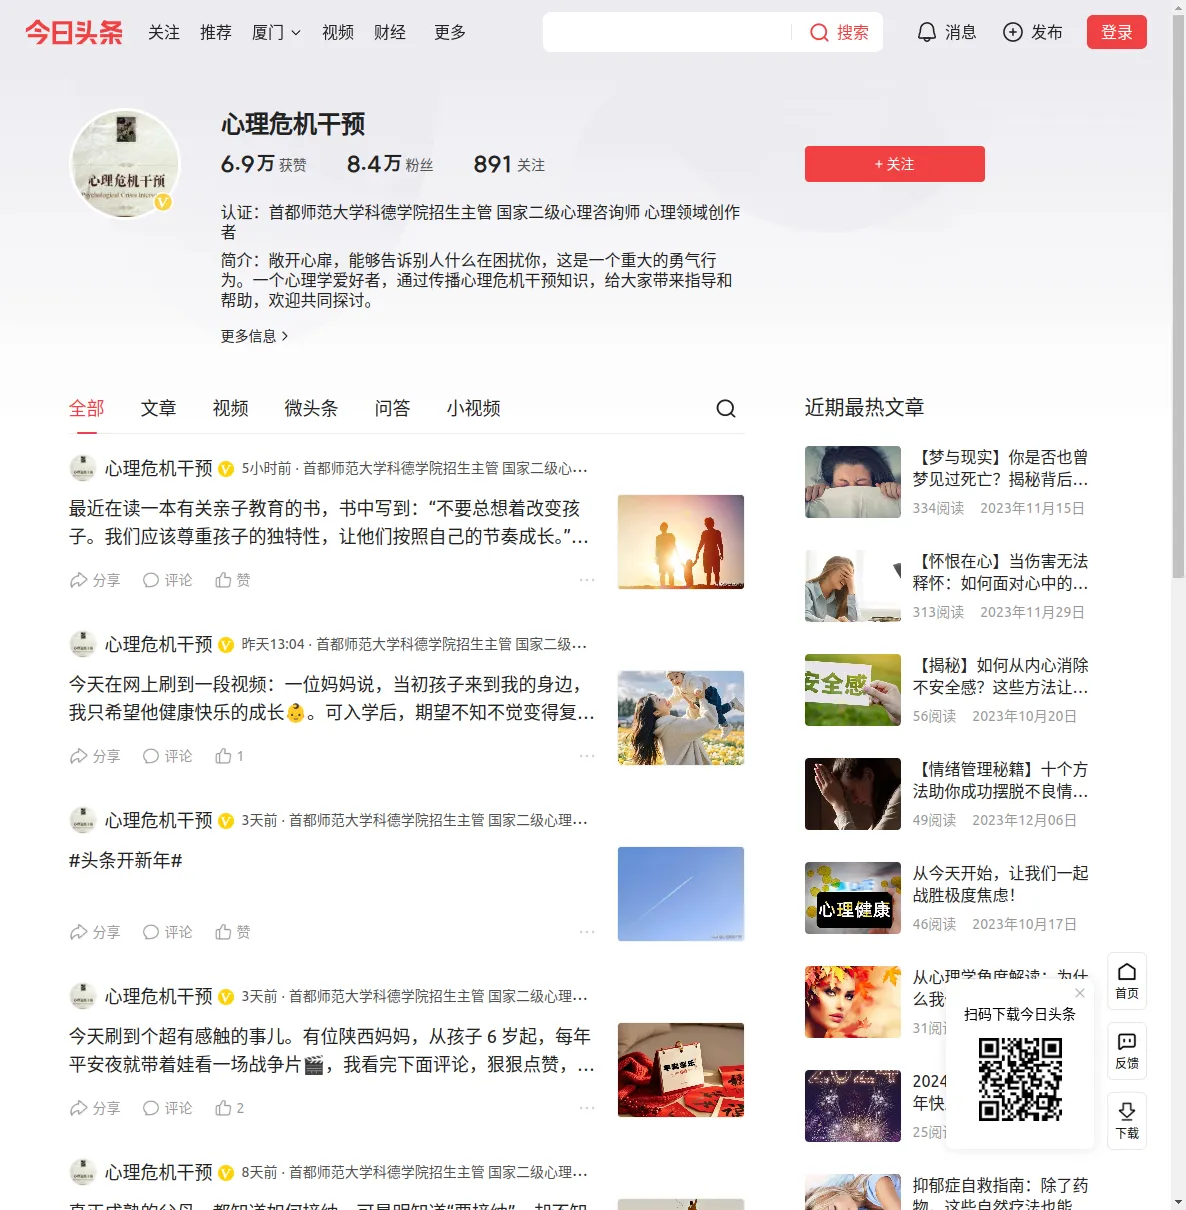
Task: Open 视频 in the top navigation
Action: pos(338,32)
